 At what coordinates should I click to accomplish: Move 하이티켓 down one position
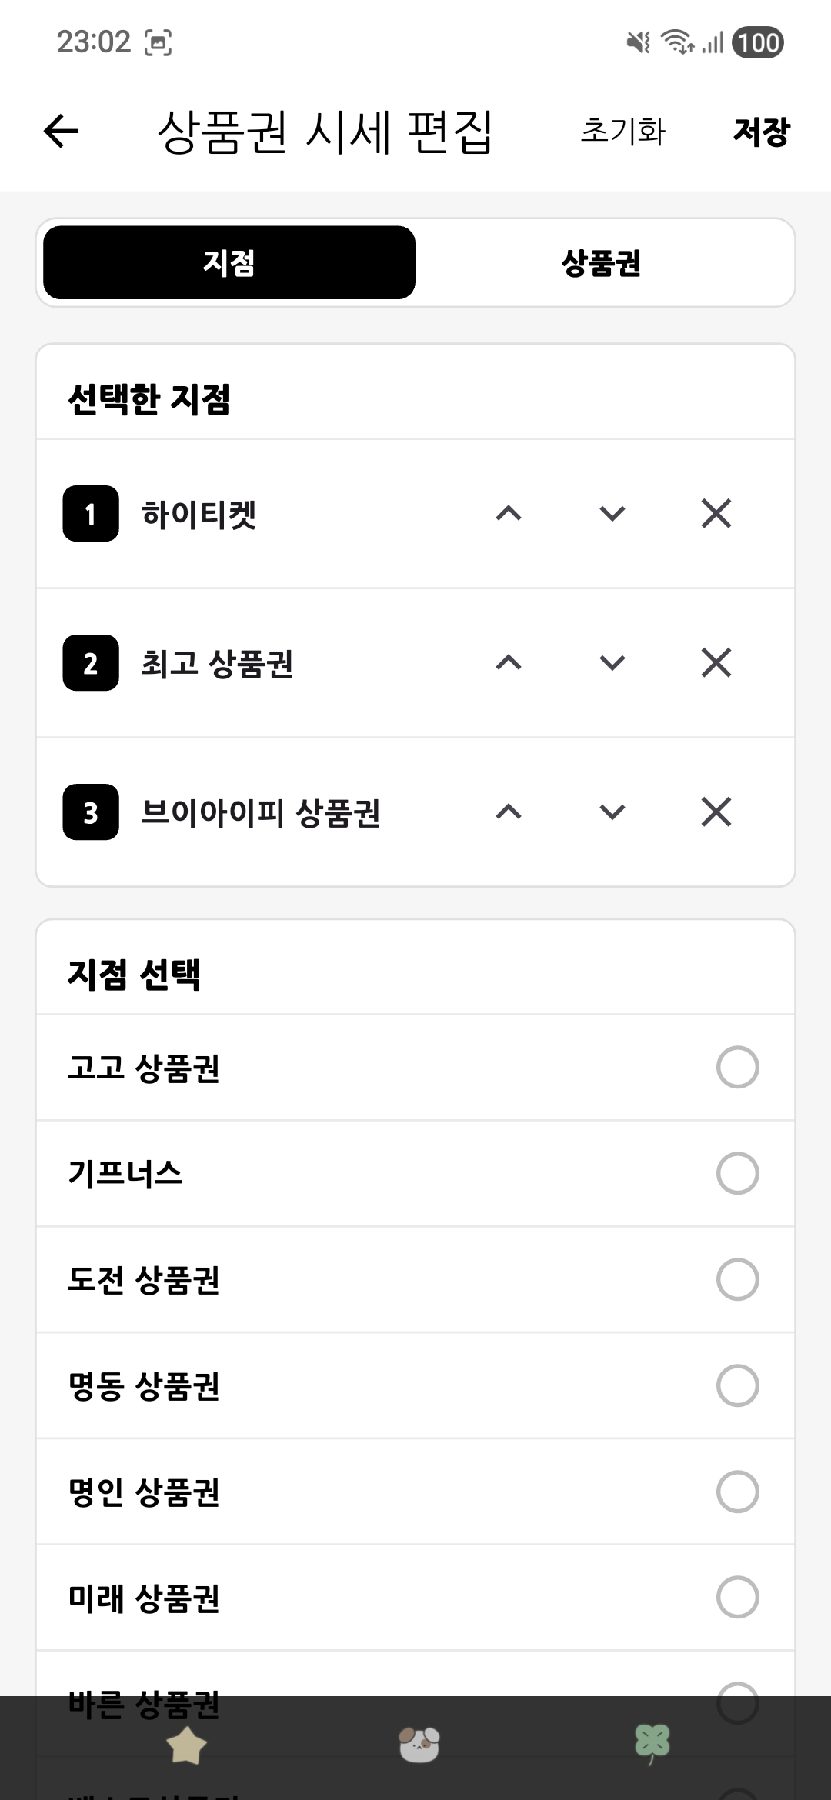point(612,513)
